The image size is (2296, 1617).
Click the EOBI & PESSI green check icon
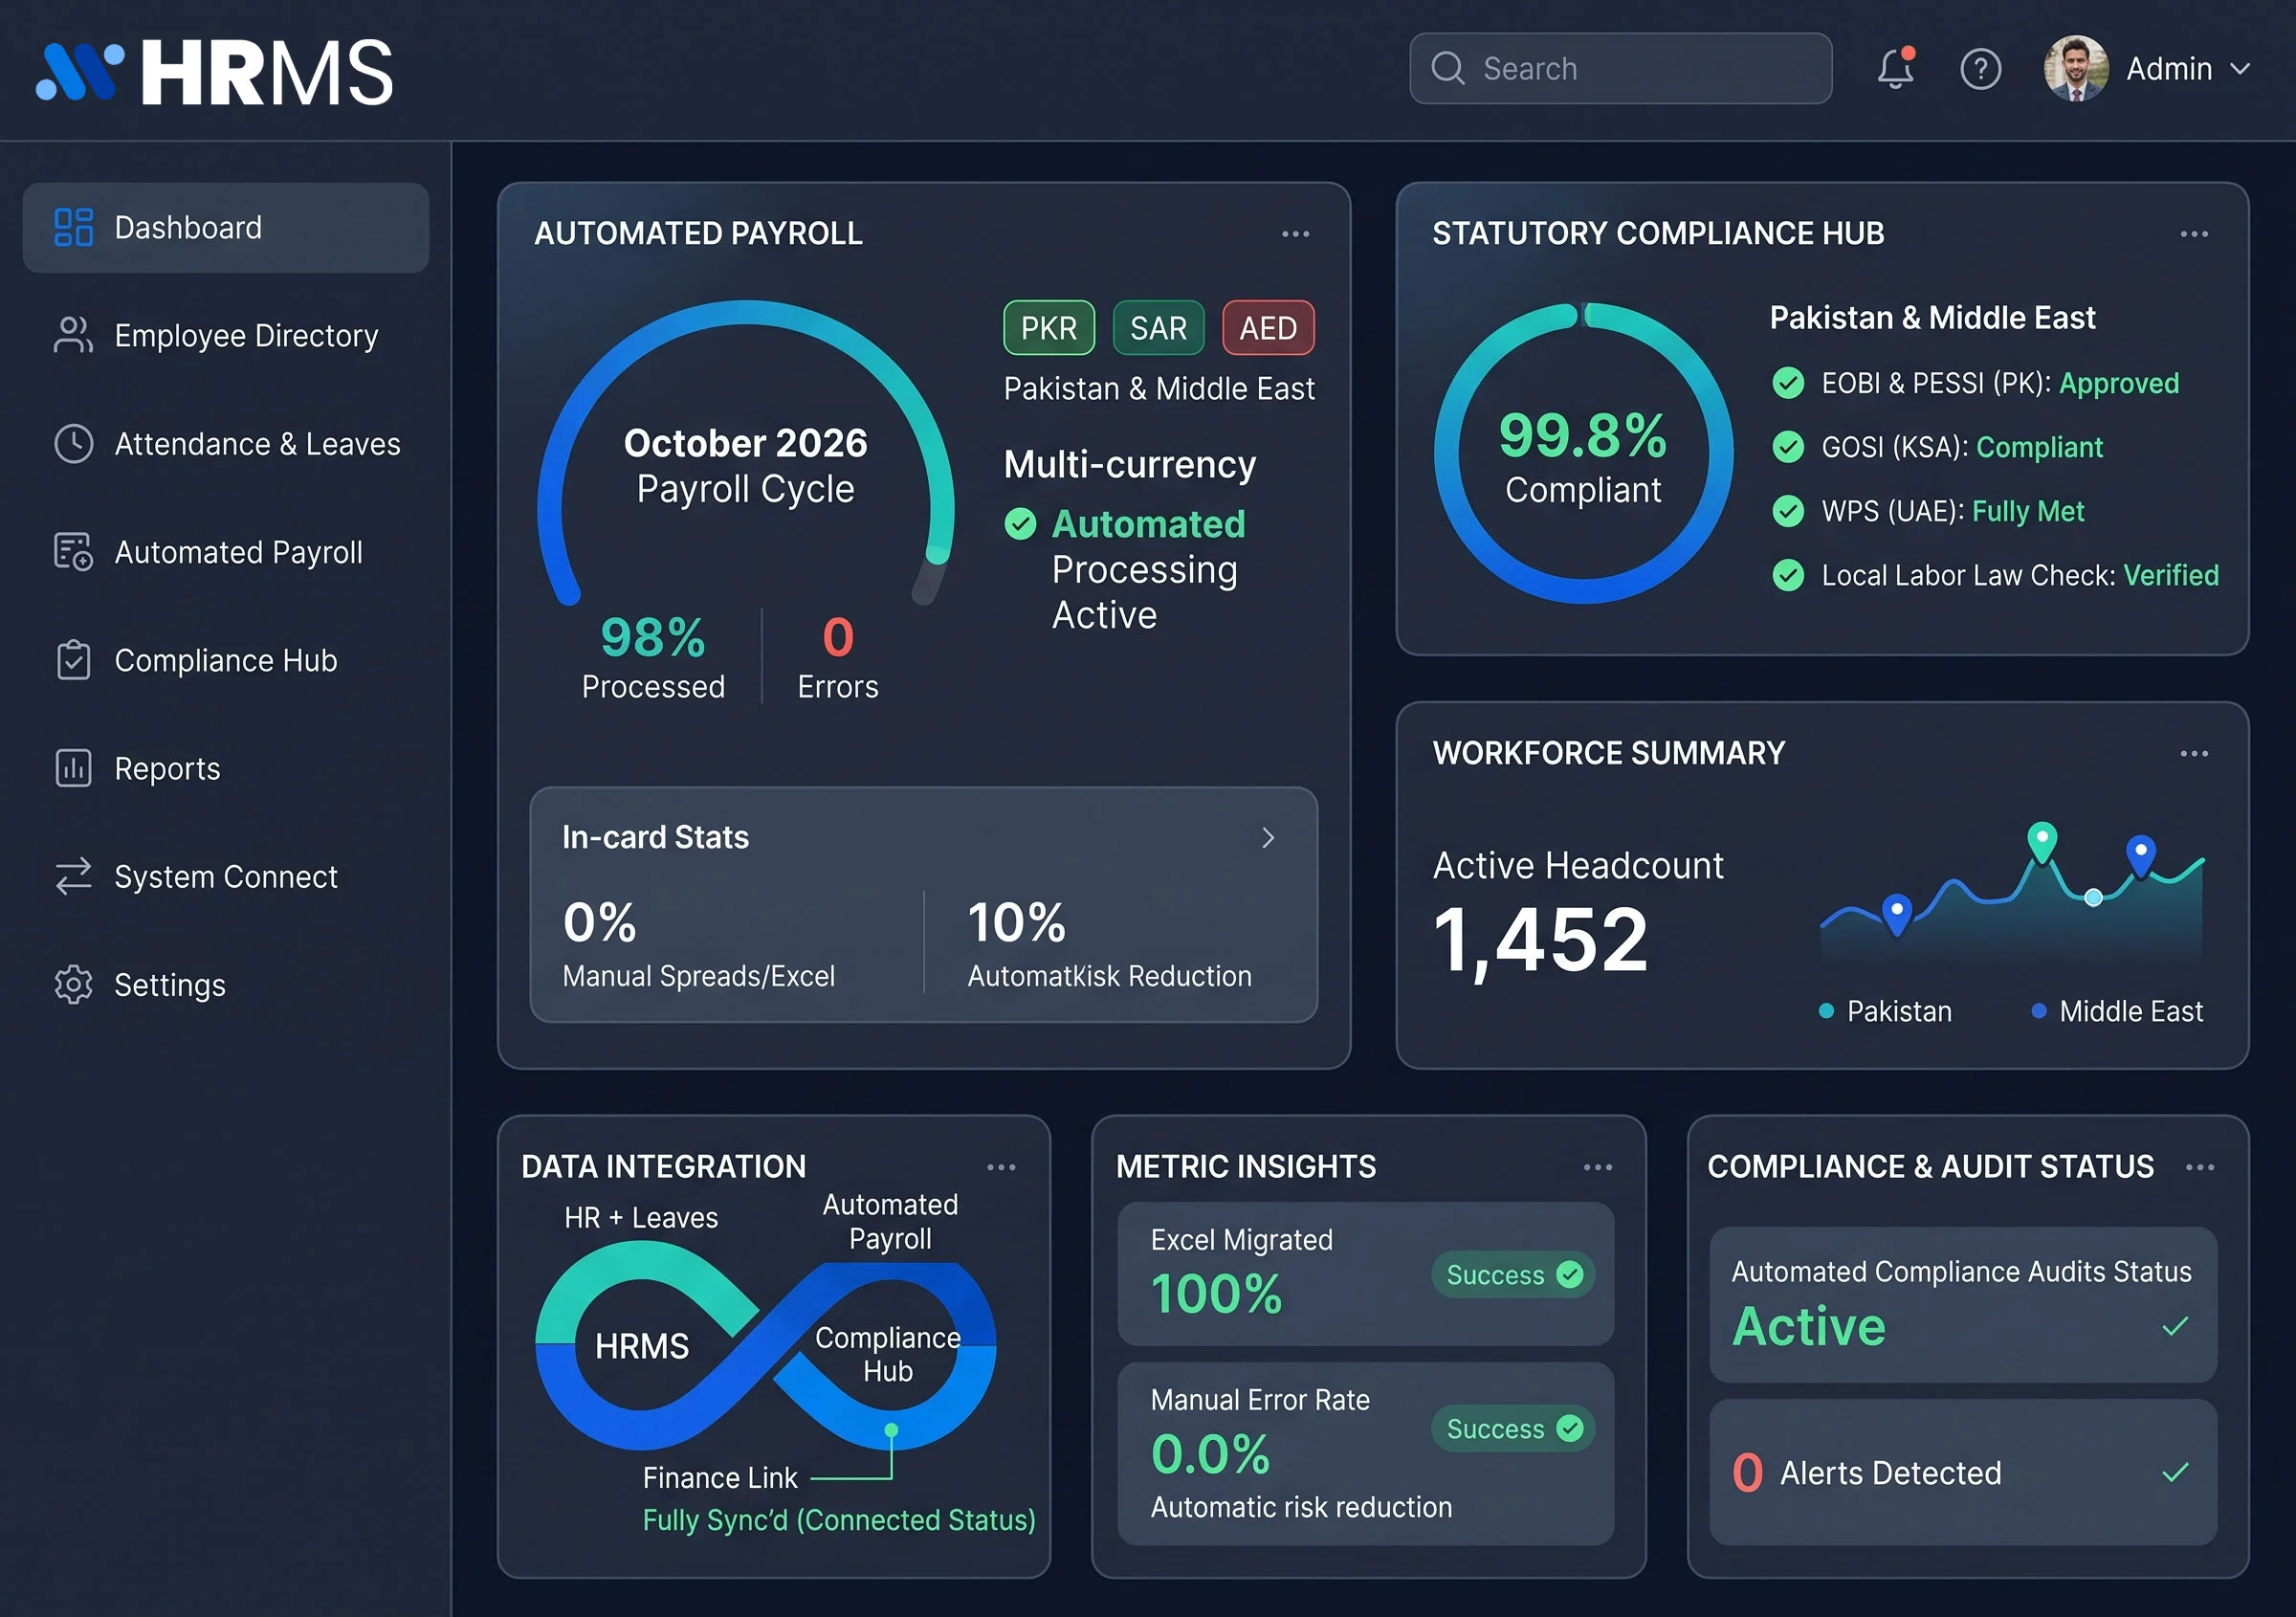1788,383
